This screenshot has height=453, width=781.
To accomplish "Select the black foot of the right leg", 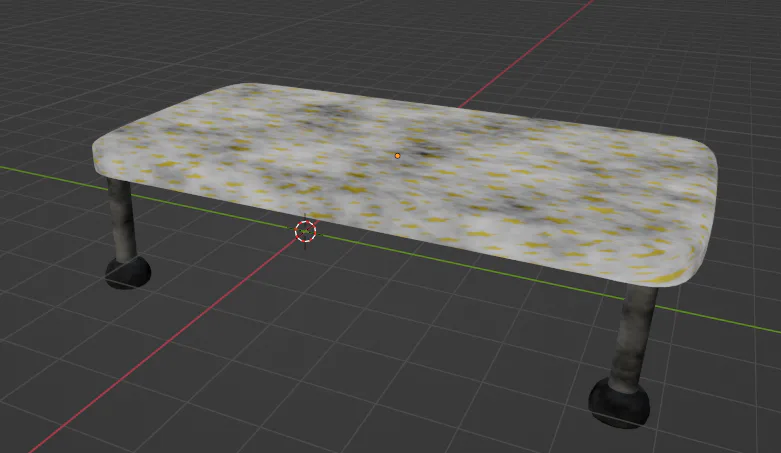I will pyautogui.click(x=619, y=403).
